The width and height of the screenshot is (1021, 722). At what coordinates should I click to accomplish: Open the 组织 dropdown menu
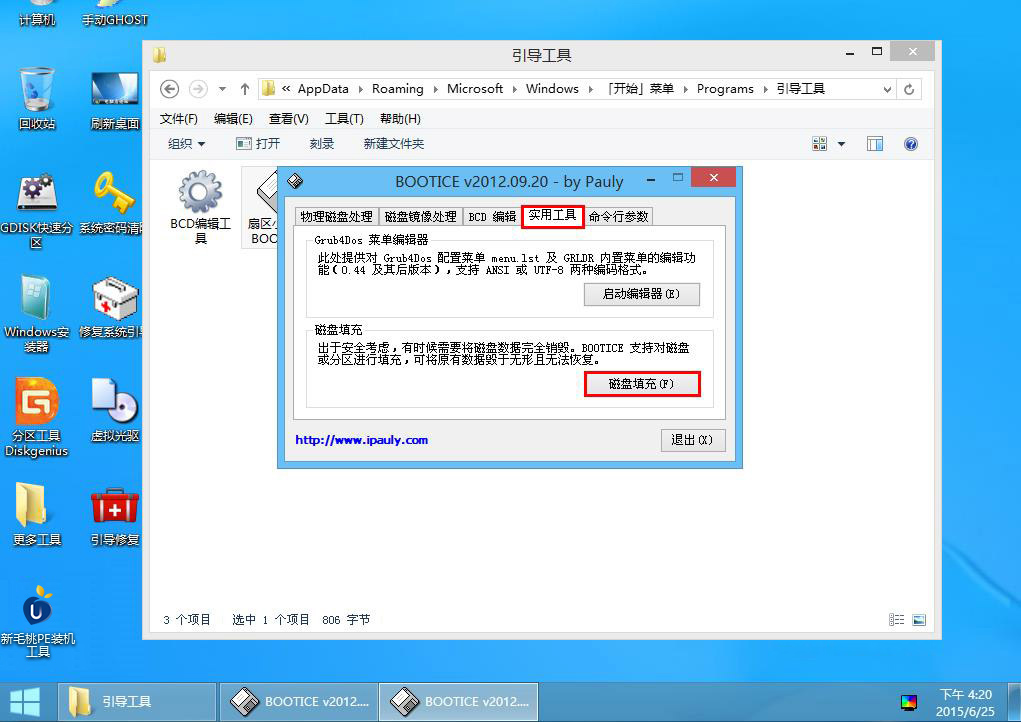[x=186, y=144]
